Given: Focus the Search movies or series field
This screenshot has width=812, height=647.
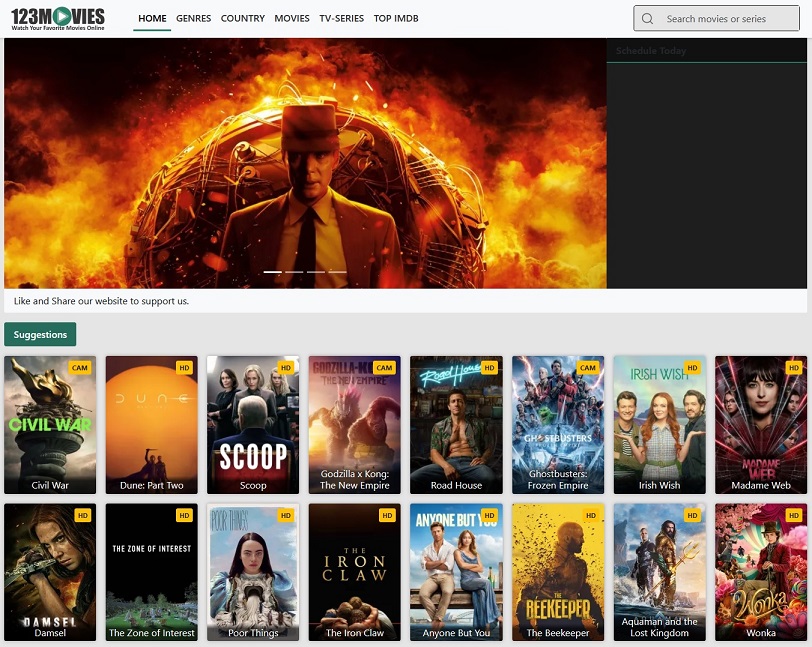Looking at the screenshot, I should coord(716,19).
